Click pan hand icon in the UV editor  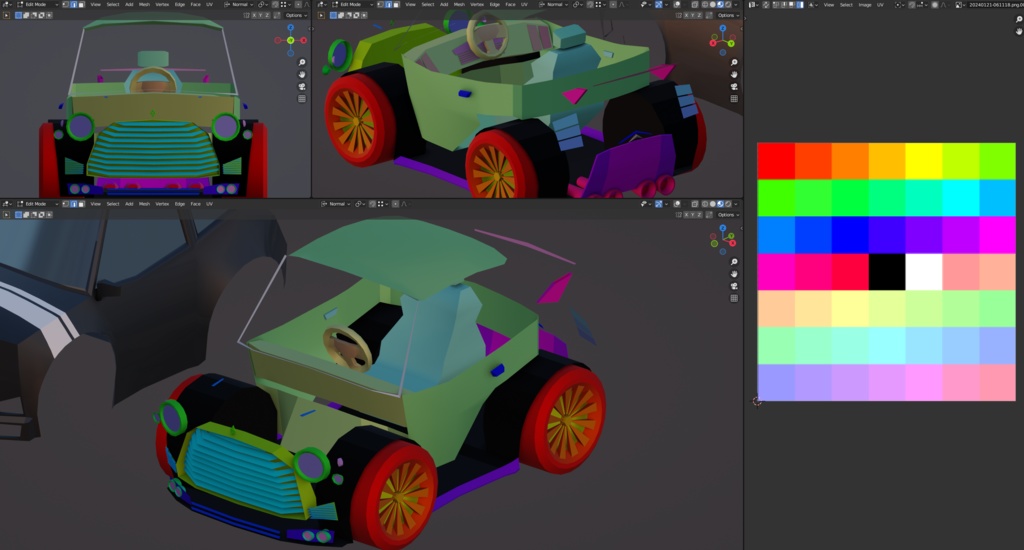pos(1019,31)
